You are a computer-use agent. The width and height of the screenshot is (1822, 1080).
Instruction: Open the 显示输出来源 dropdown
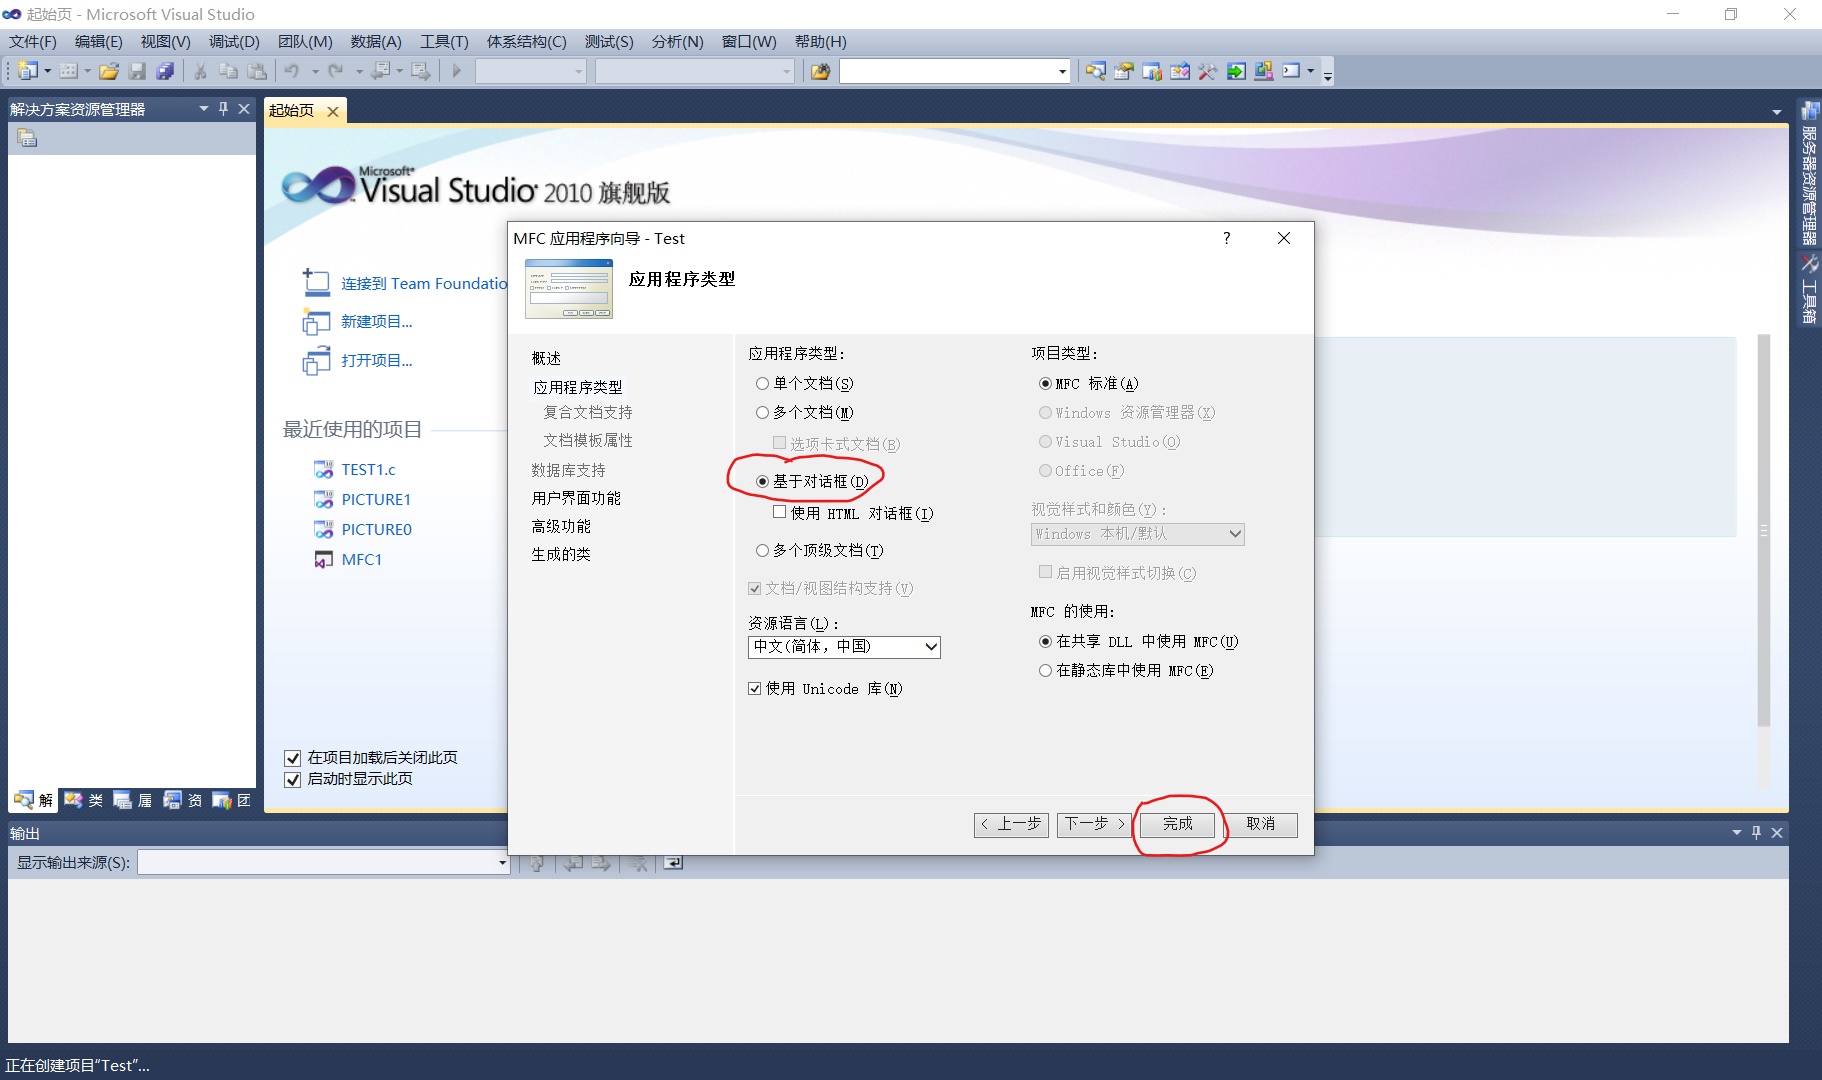pos(501,863)
